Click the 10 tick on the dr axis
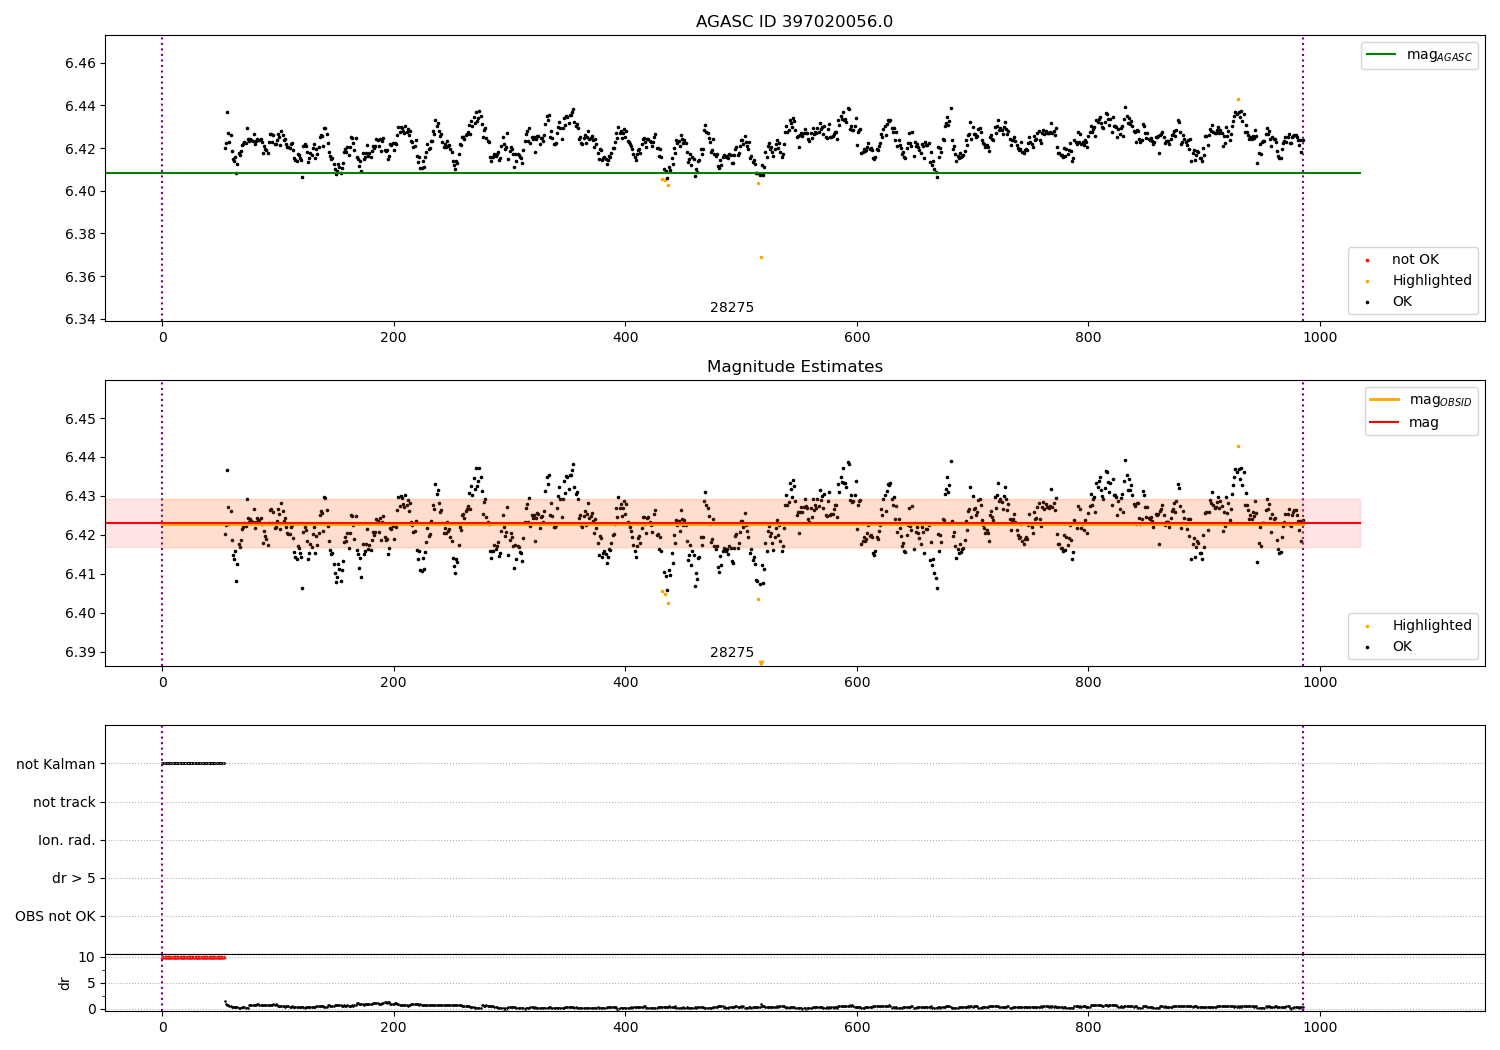 tap(87, 957)
